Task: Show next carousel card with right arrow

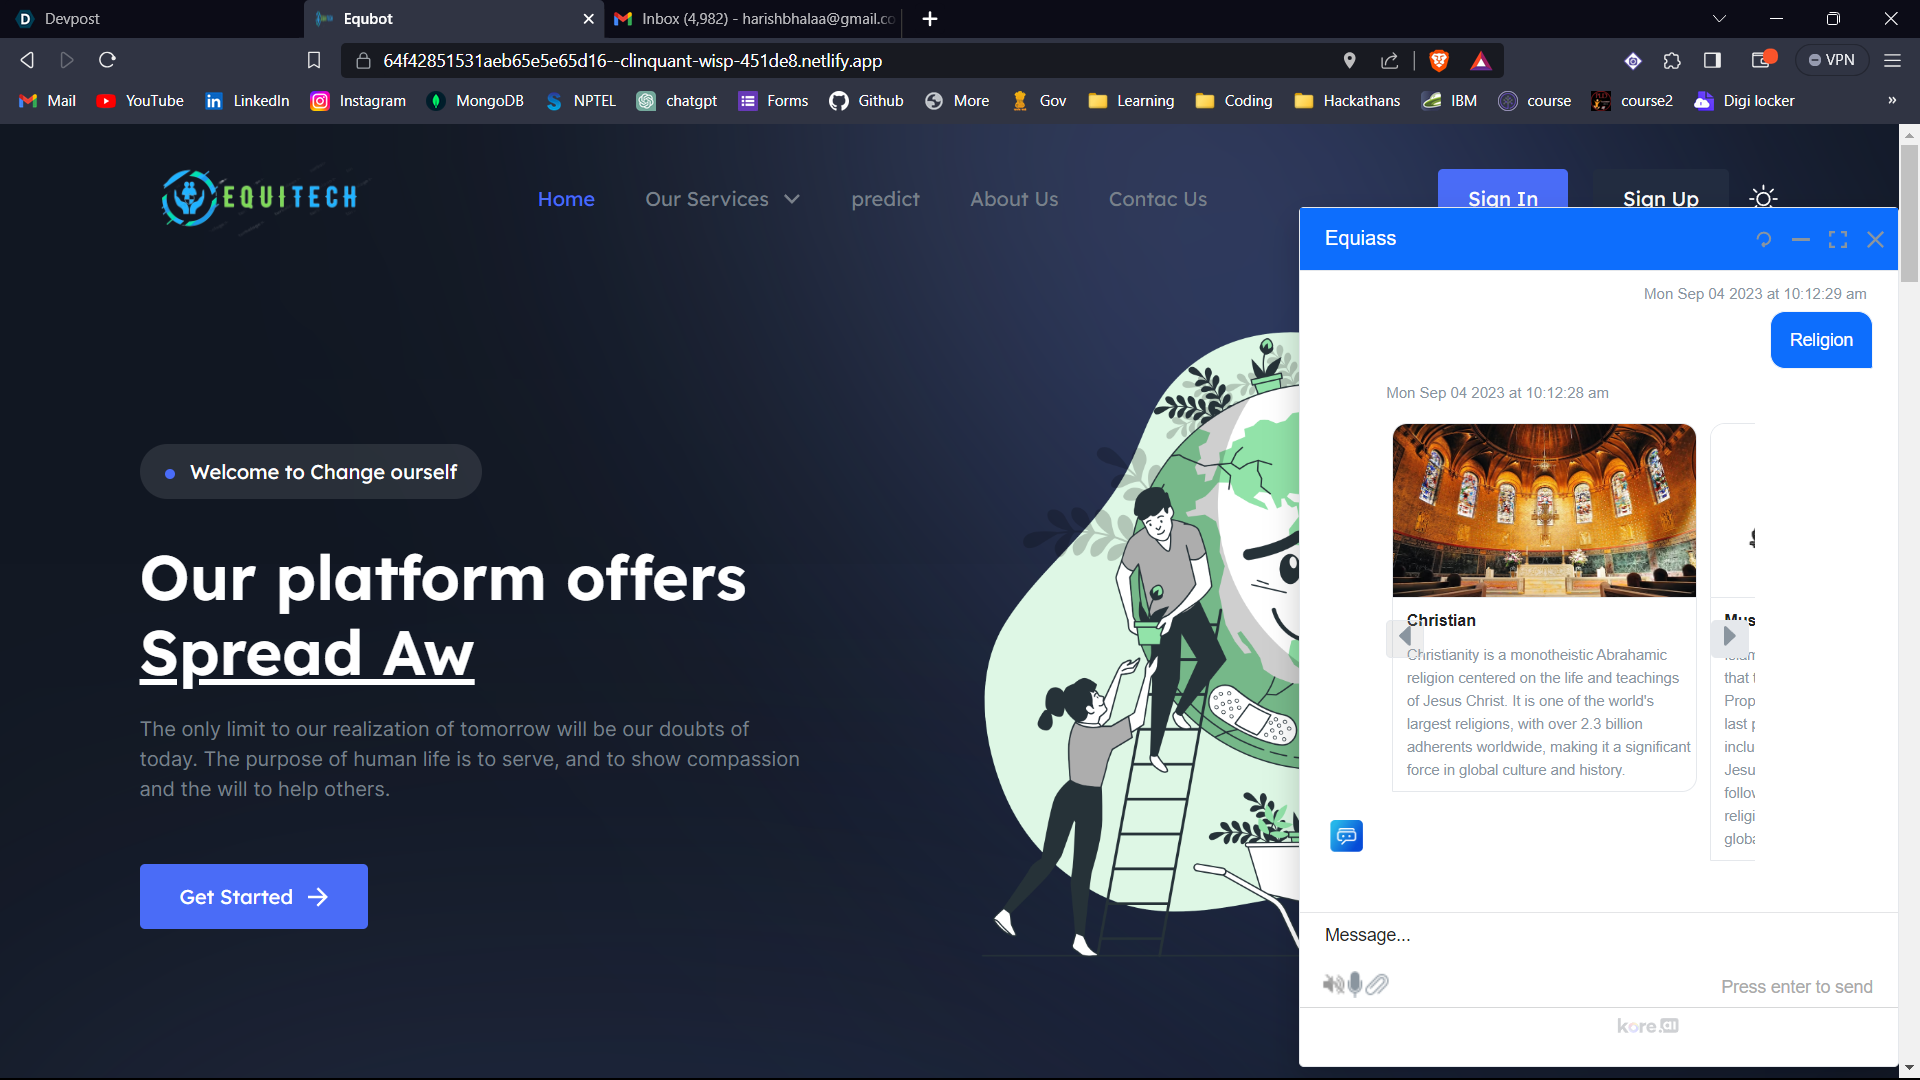Action: (x=1729, y=636)
